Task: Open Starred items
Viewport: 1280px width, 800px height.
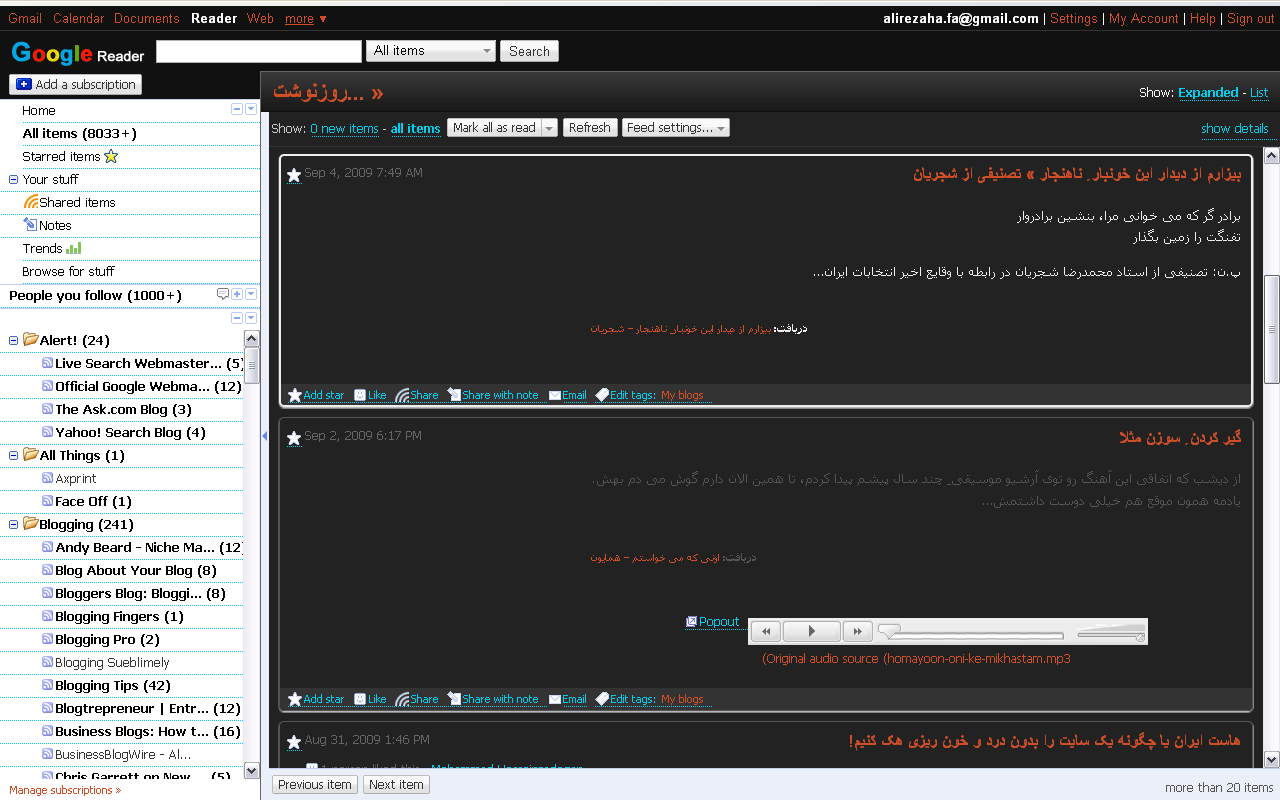Action: pos(70,156)
